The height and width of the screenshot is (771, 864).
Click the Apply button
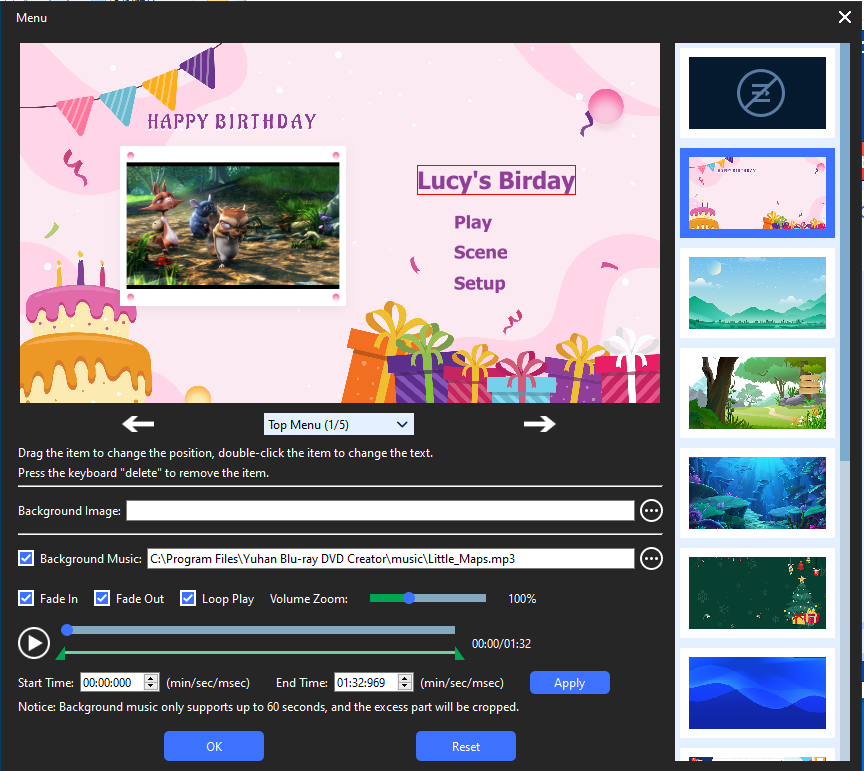tap(569, 683)
